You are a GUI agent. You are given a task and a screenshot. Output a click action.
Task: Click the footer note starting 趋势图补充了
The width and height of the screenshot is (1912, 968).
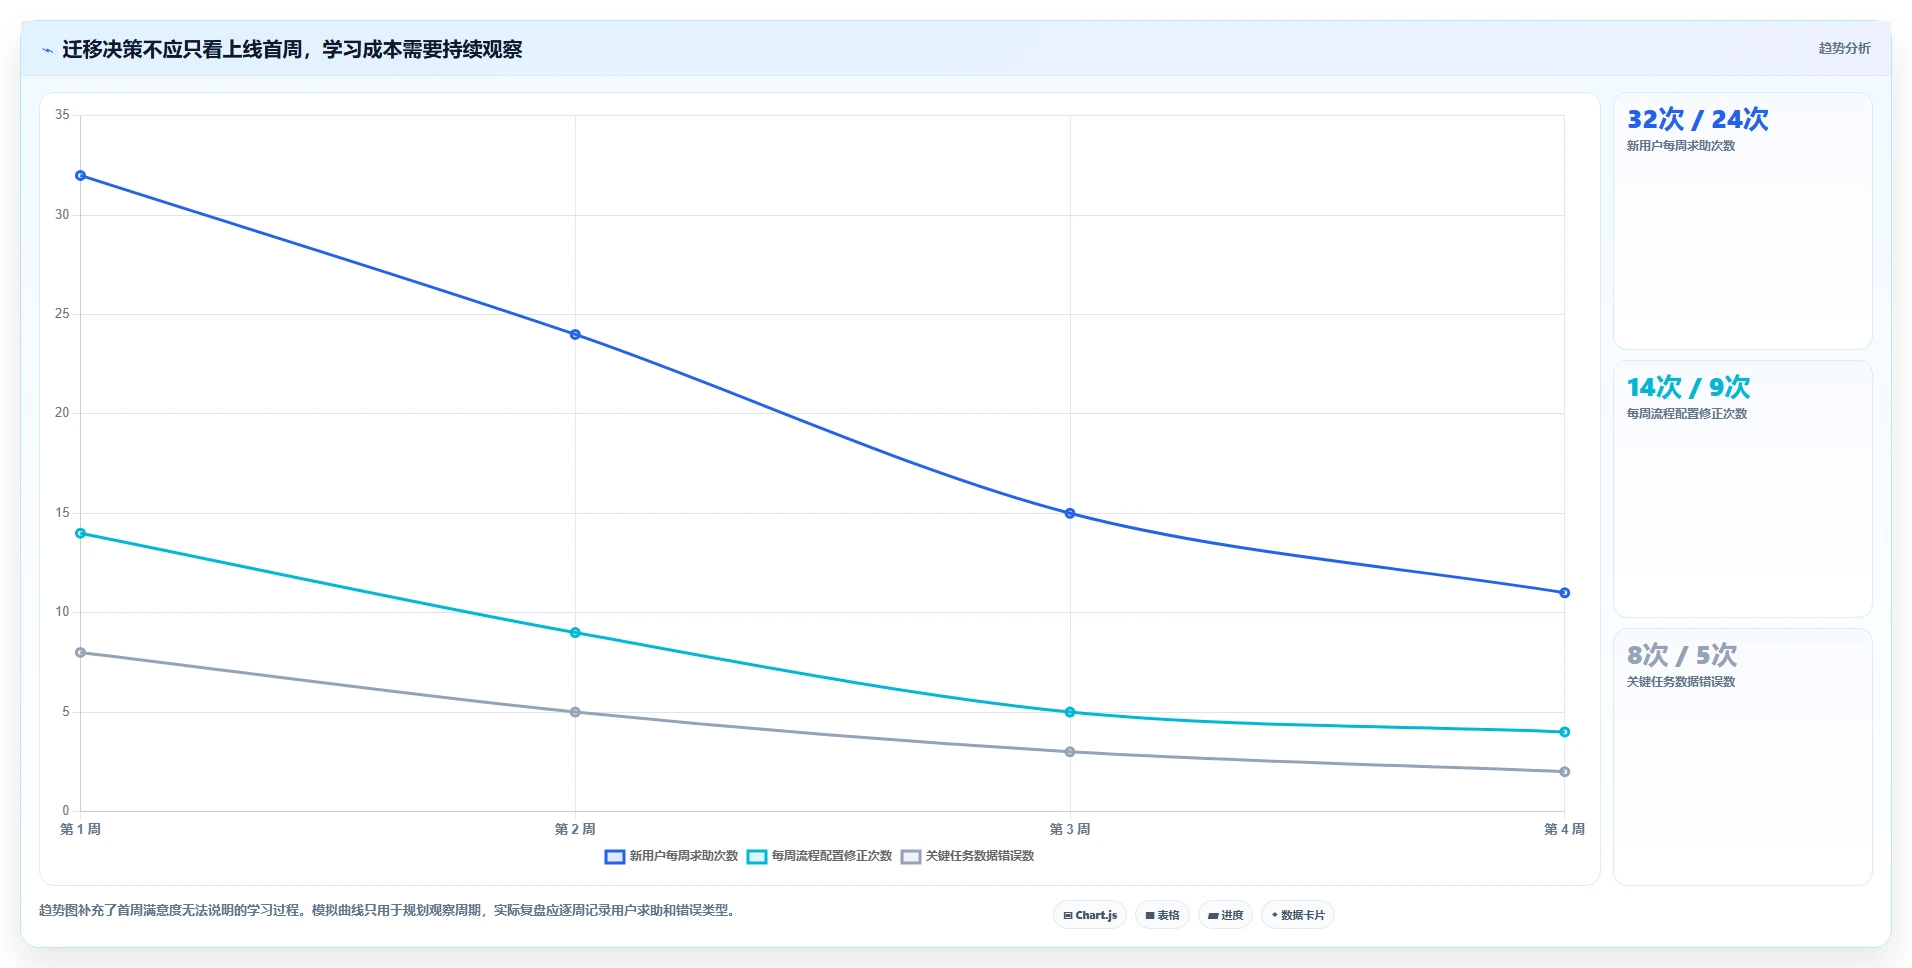tap(389, 910)
